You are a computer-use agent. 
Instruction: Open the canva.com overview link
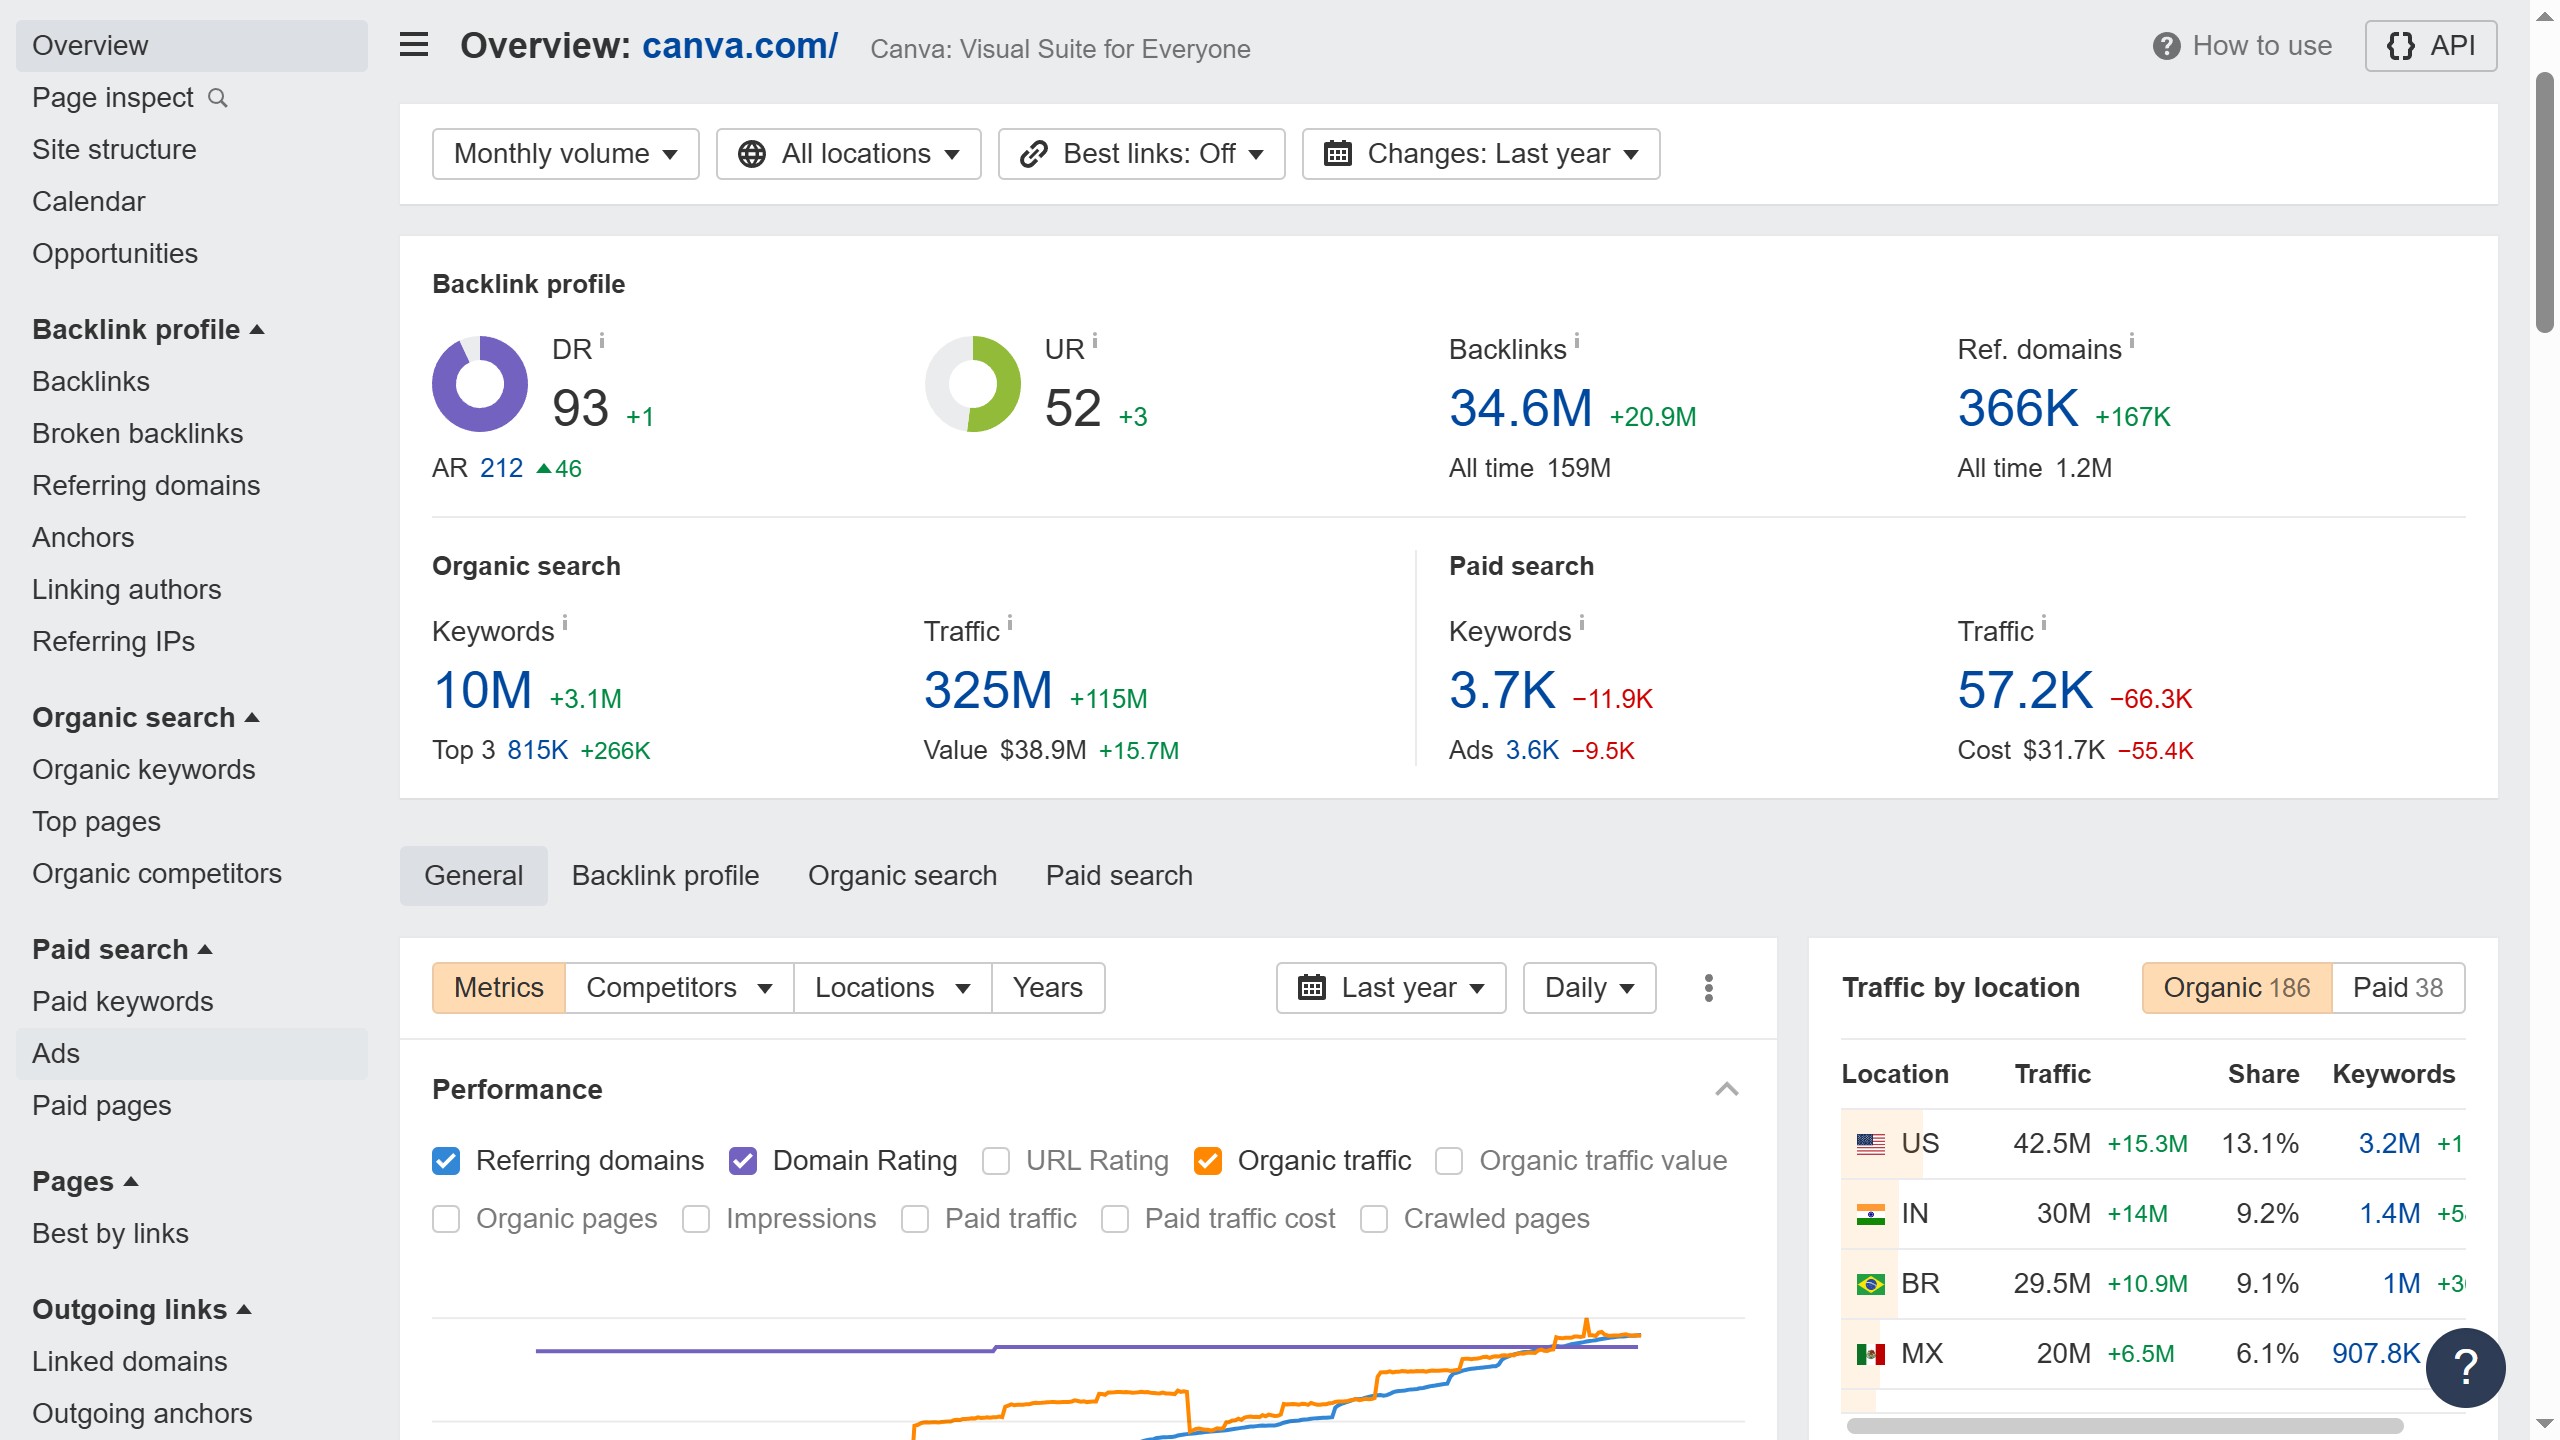[739, 46]
